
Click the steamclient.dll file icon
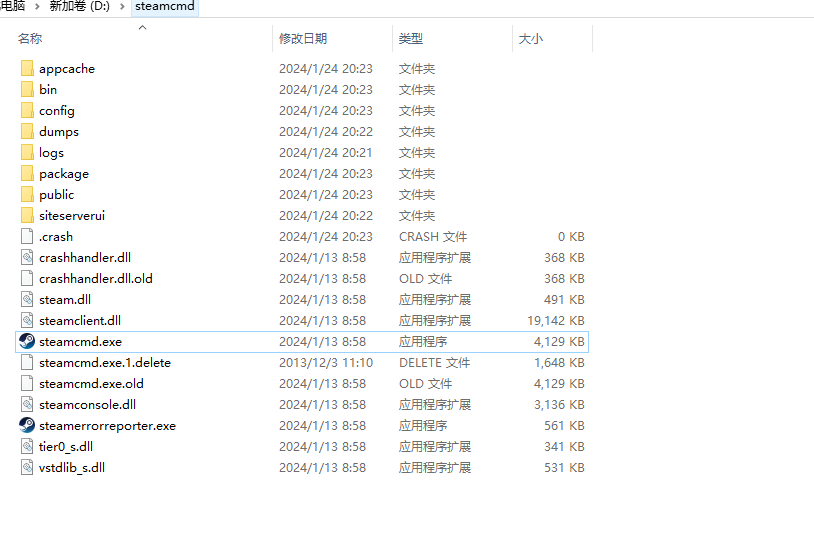[27, 320]
